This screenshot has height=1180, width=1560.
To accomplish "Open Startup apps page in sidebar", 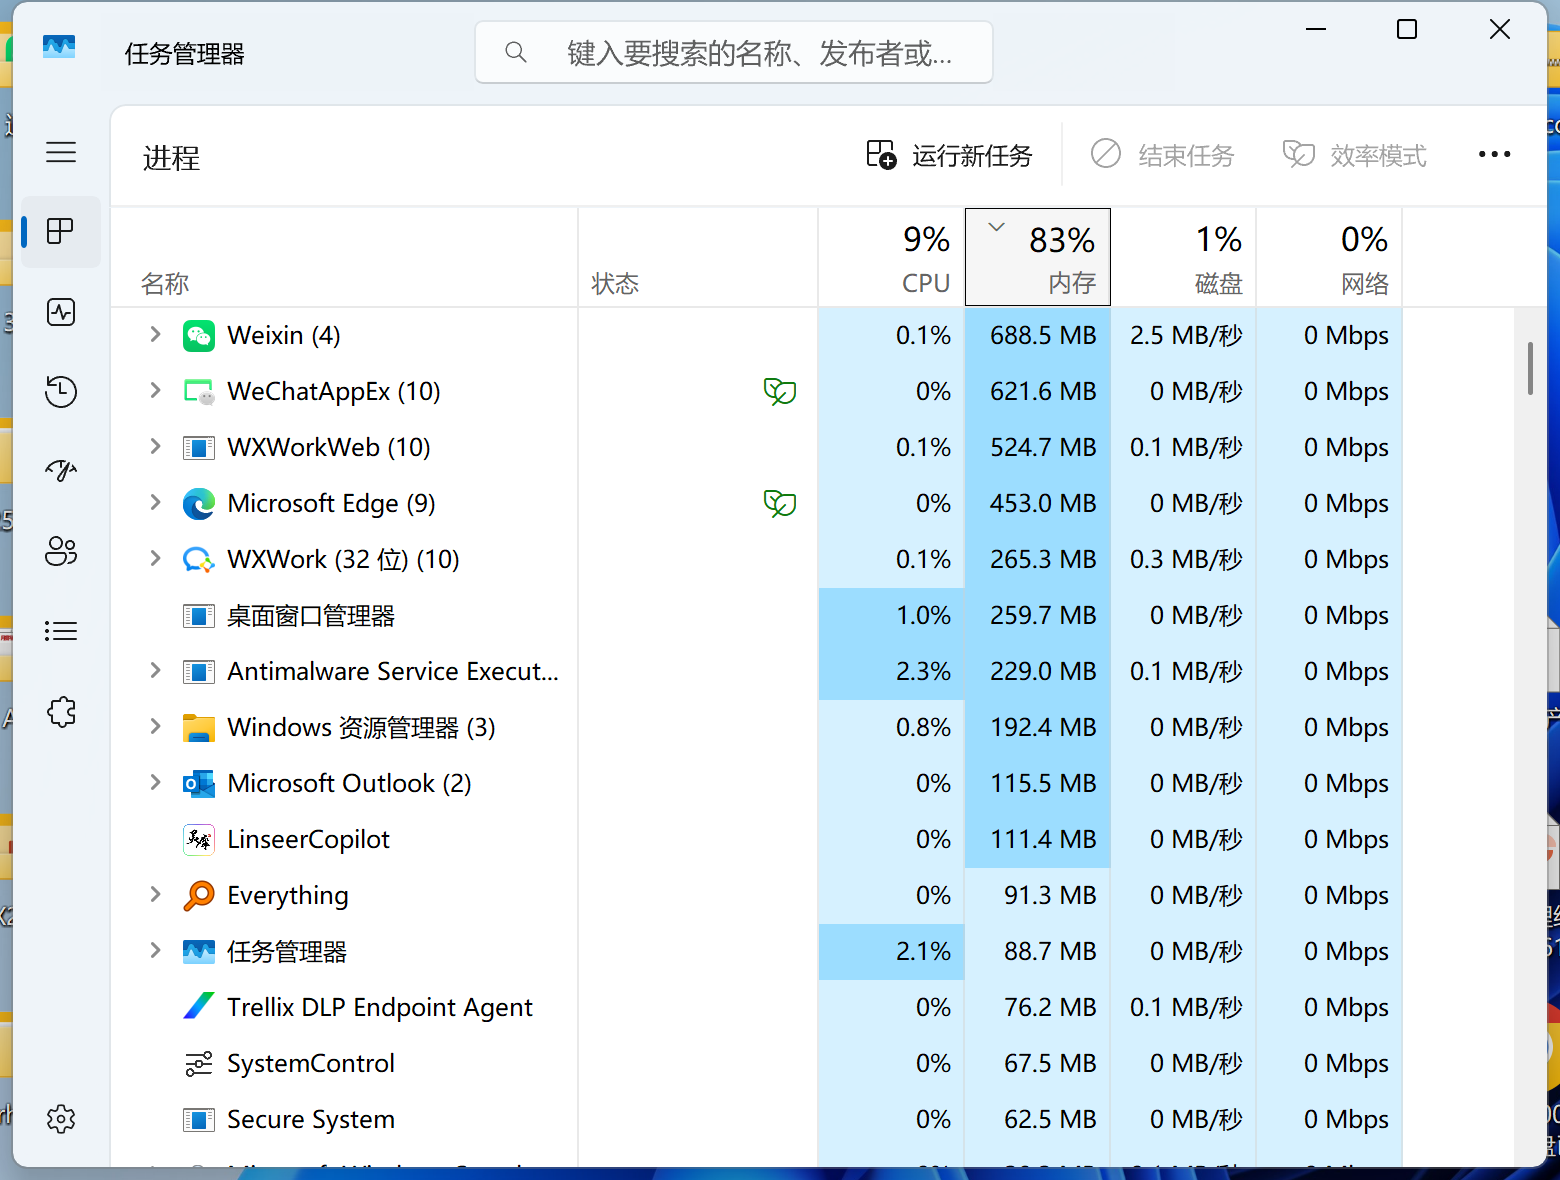I will click(61, 470).
